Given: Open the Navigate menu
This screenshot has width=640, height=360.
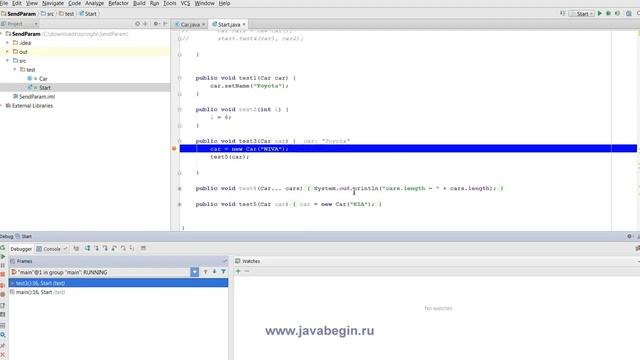Looking at the screenshot, I should (53, 3).
